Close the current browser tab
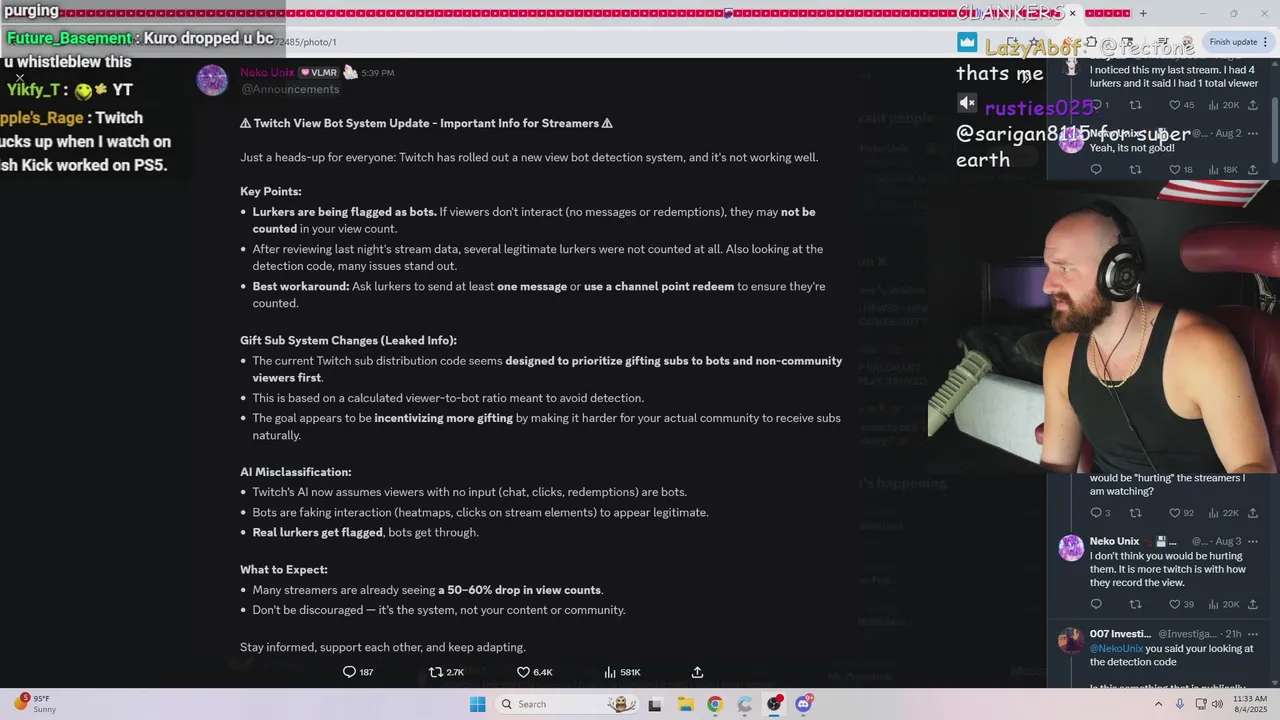This screenshot has width=1280, height=720. coord(1072,13)
